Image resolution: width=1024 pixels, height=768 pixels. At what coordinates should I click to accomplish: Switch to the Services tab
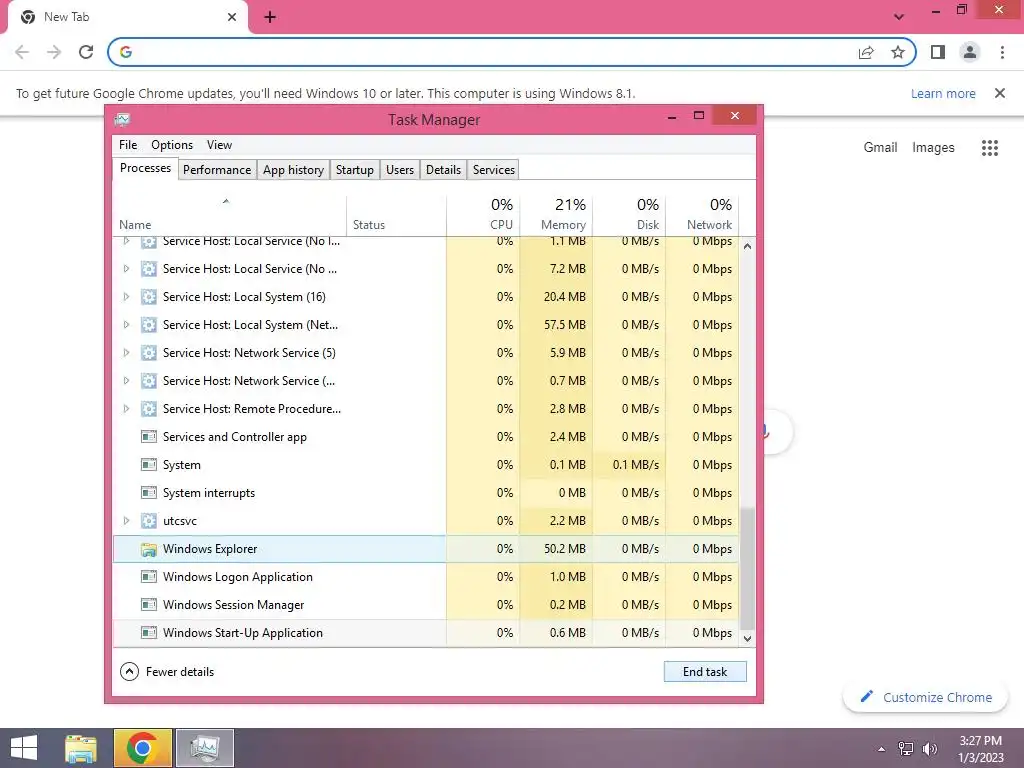494,170
